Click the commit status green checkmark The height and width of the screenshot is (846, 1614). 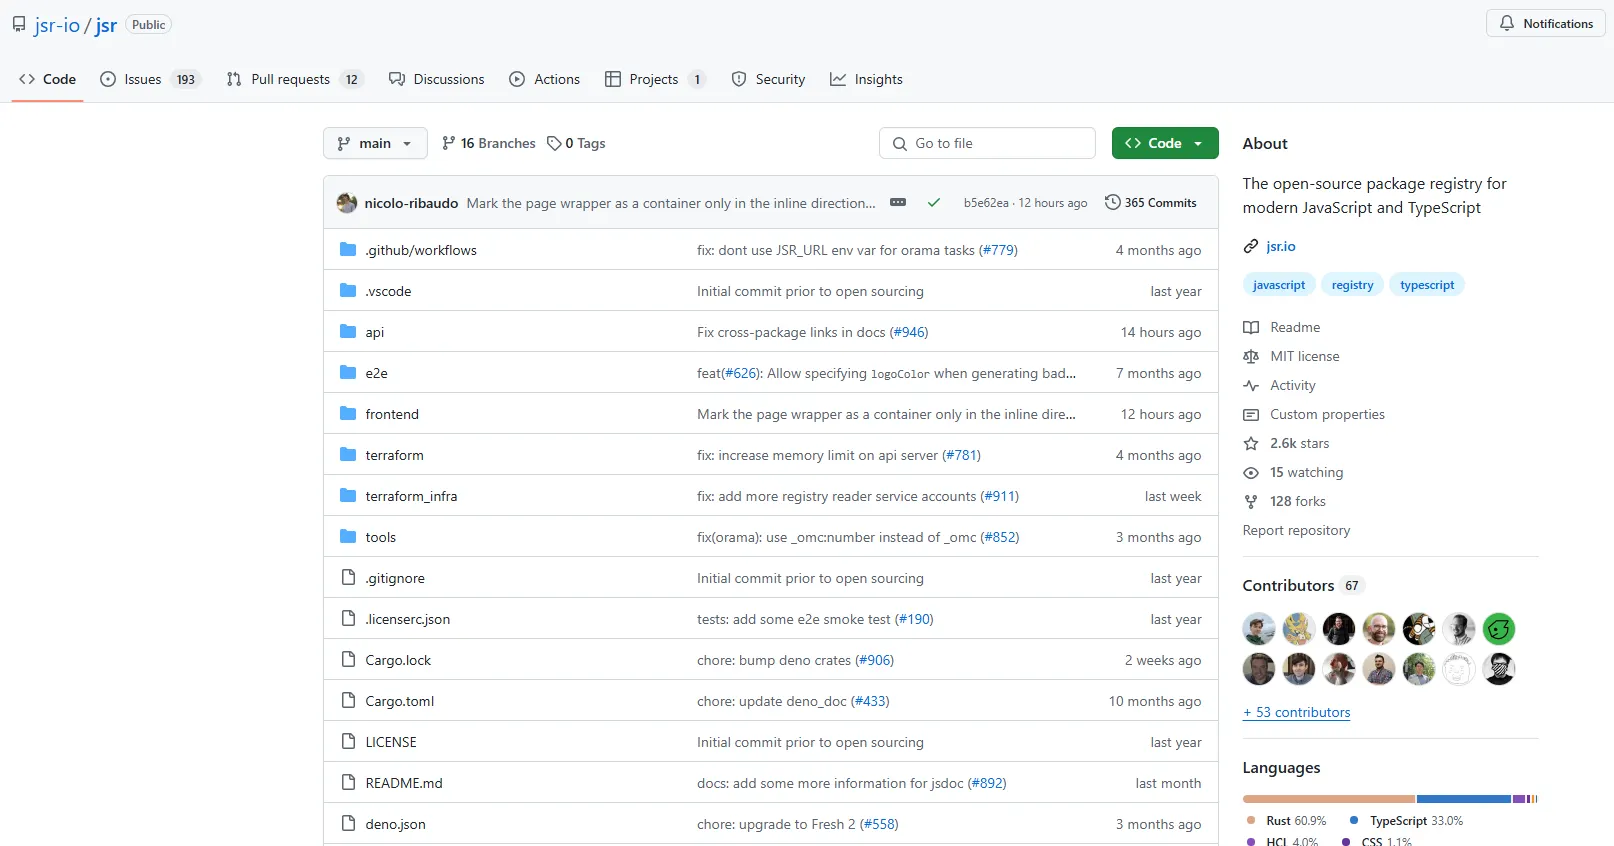click(x=933, y=203)
